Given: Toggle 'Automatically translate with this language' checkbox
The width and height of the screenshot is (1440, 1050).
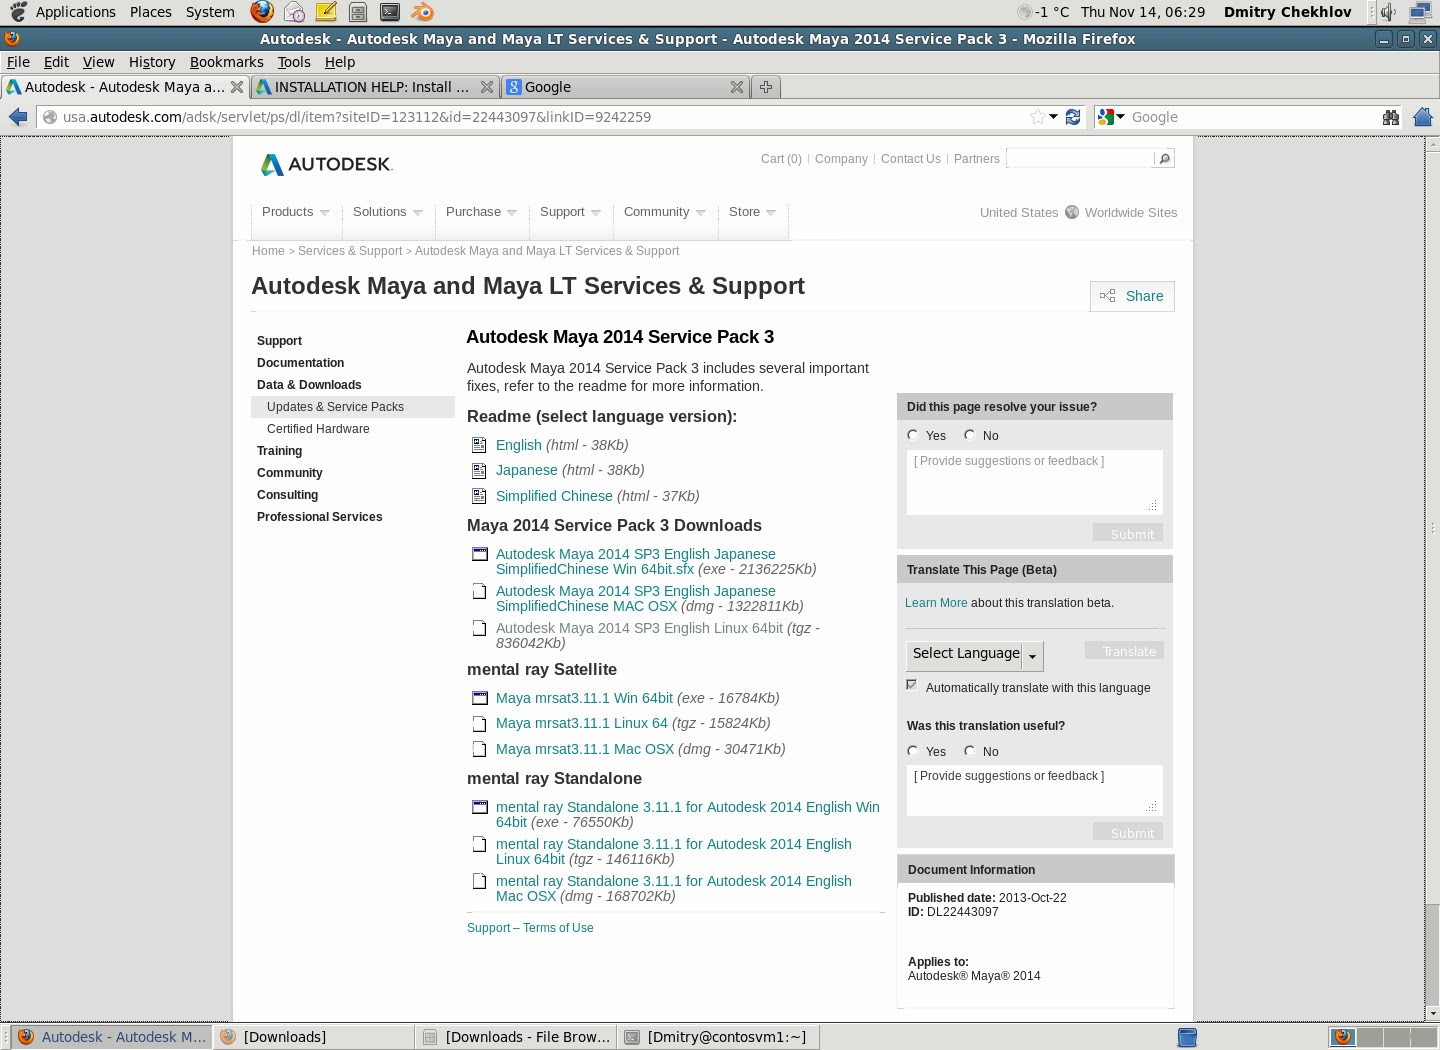Looking at the screenshot, I should tap(912, 685).
